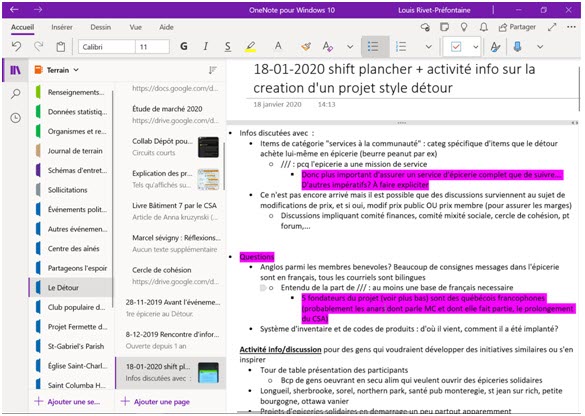585x416 pixels.
Task: Open the font name box Calibri
Action: tap(107, 47)
